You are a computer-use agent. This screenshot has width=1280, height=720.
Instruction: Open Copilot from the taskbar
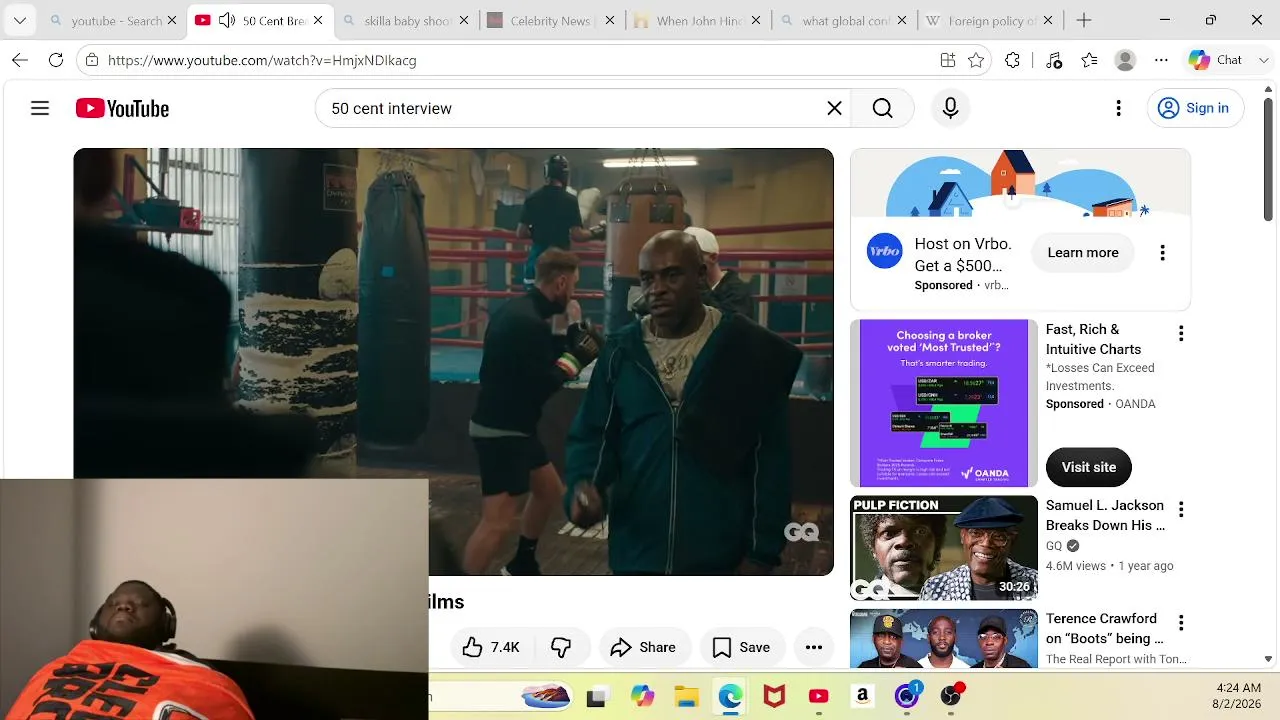642,697
